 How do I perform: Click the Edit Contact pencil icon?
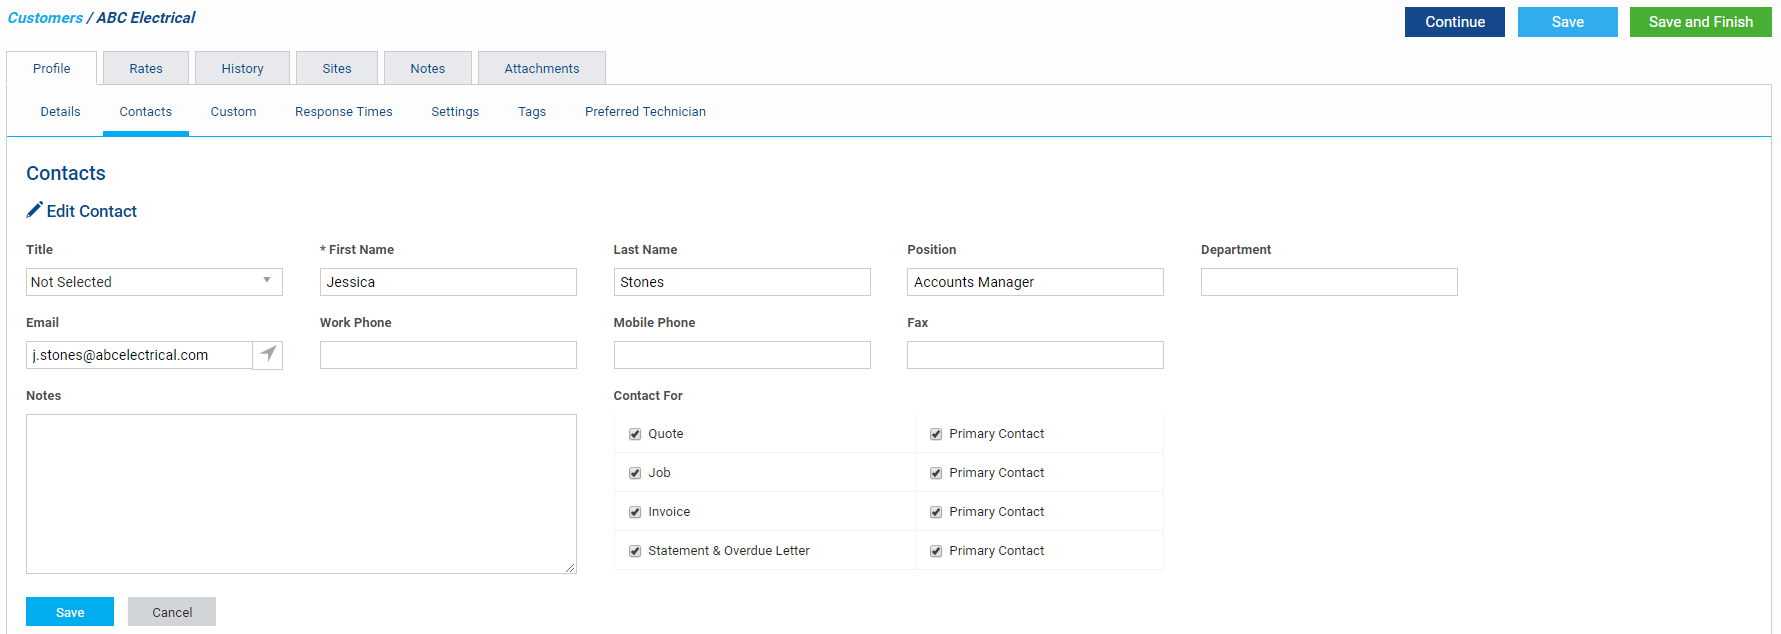coord(35,210)
